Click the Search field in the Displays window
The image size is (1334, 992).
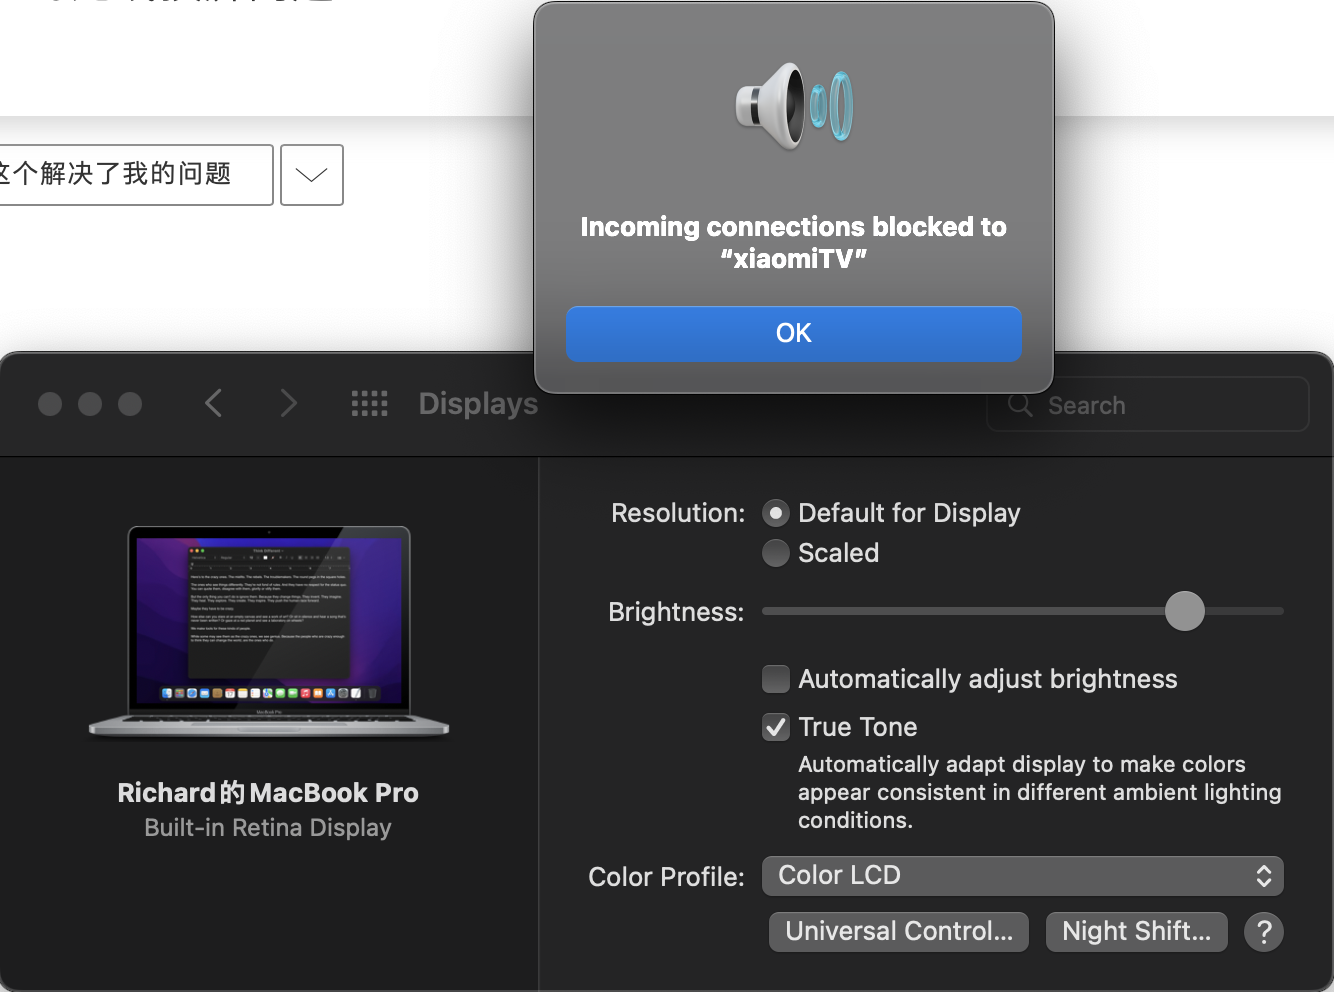pos(1148,404)
